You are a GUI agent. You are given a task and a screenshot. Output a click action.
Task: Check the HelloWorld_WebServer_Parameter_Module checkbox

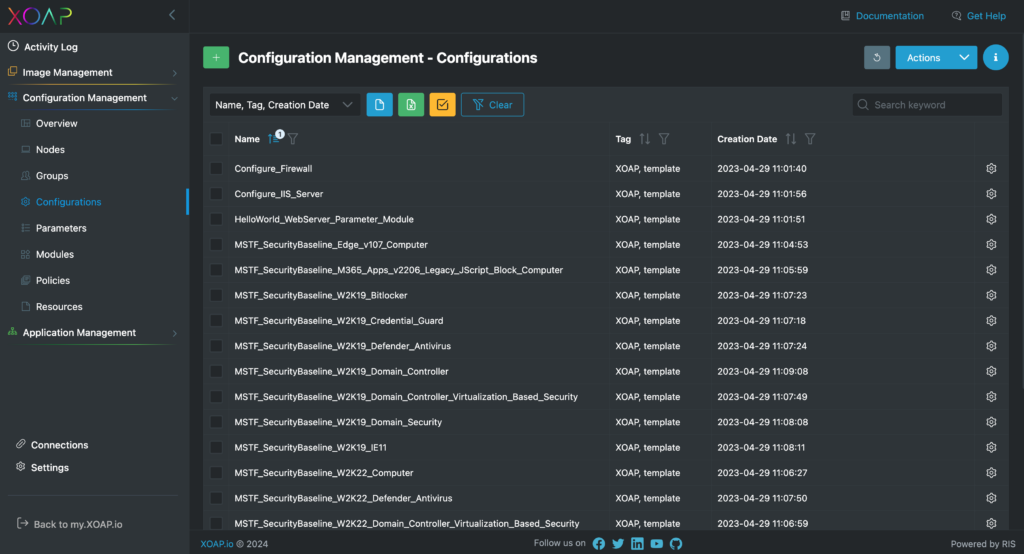[216, 220]
